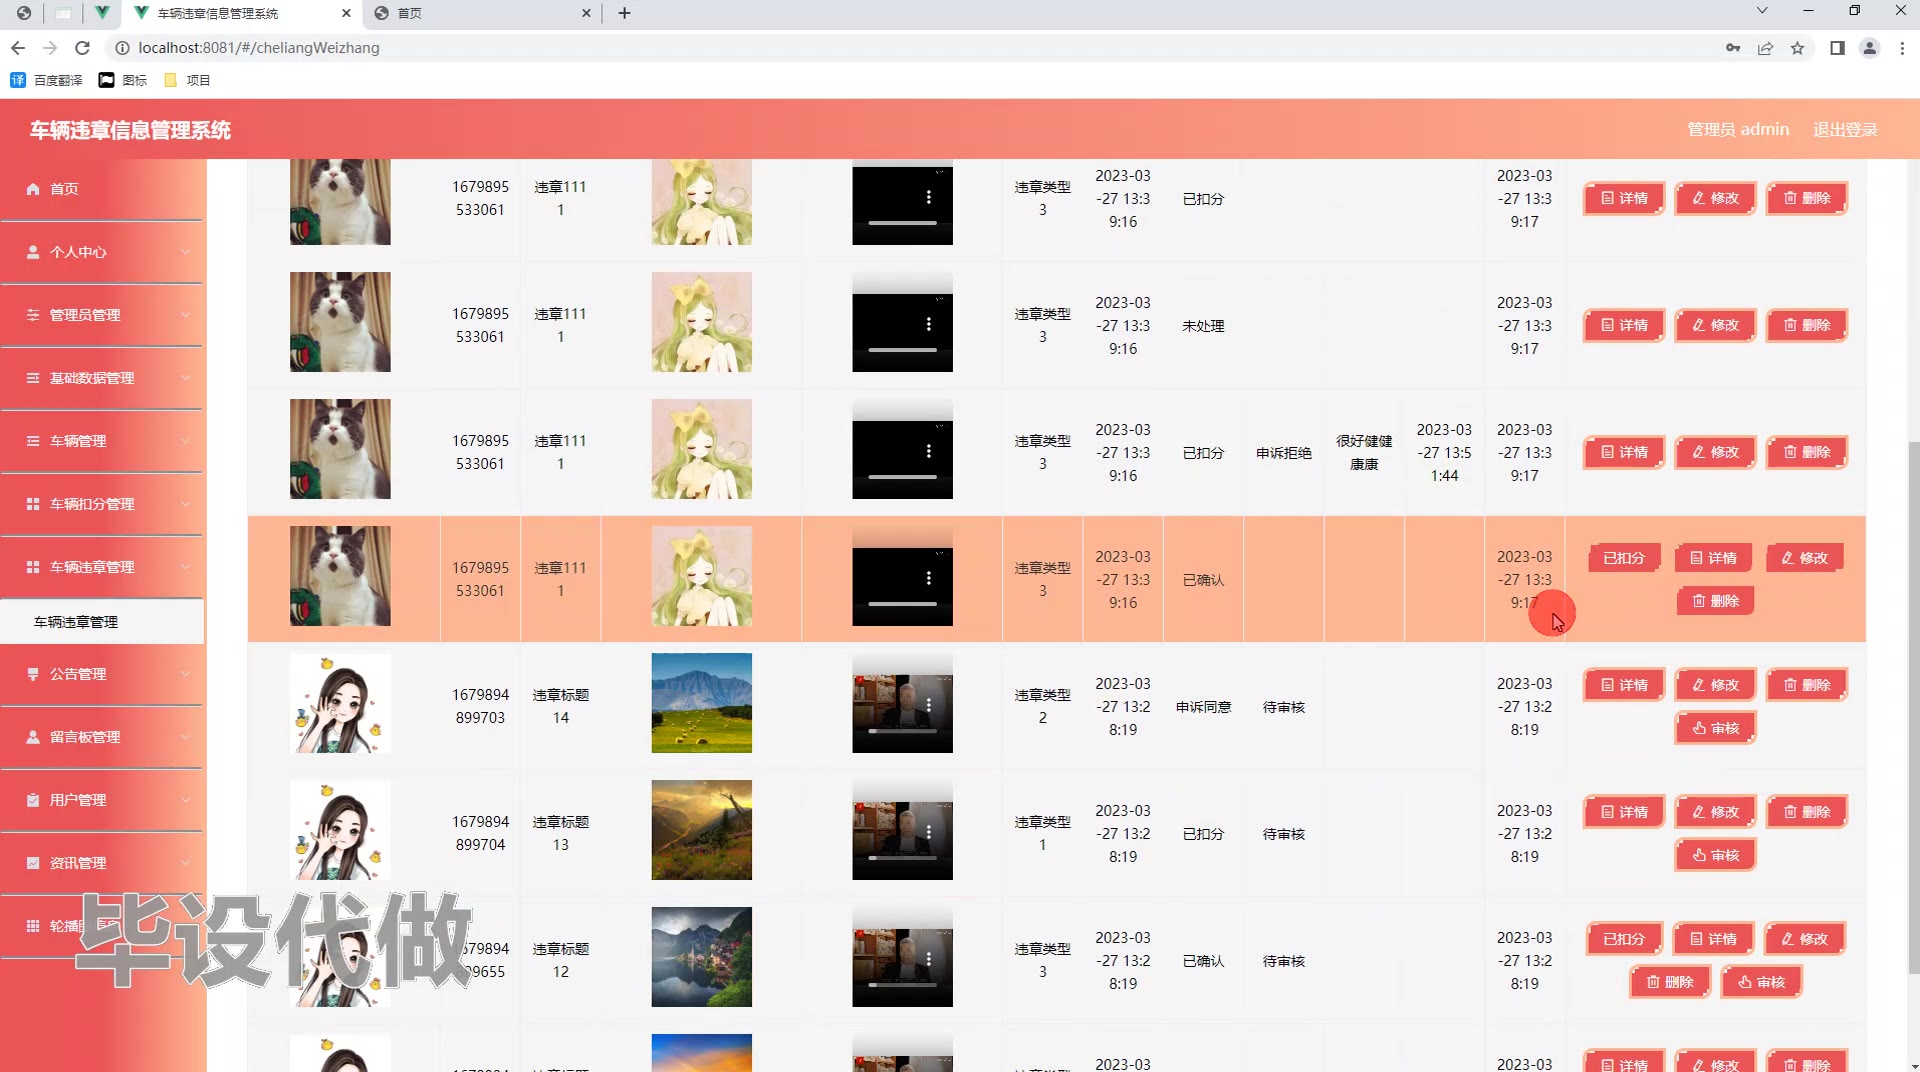Collapse the 车辆违章管理 parent menu
The image size is (1920, 1072).
point(102,567)
